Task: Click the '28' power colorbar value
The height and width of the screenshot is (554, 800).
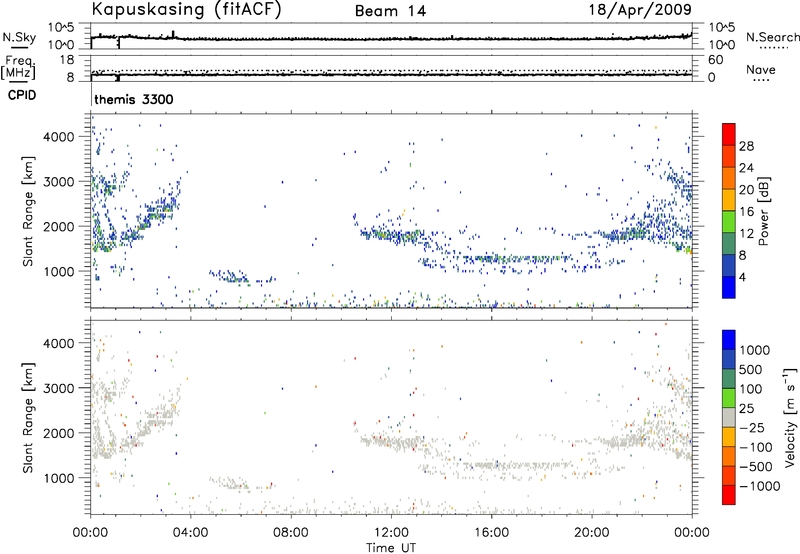Action: tap(746, 146)
